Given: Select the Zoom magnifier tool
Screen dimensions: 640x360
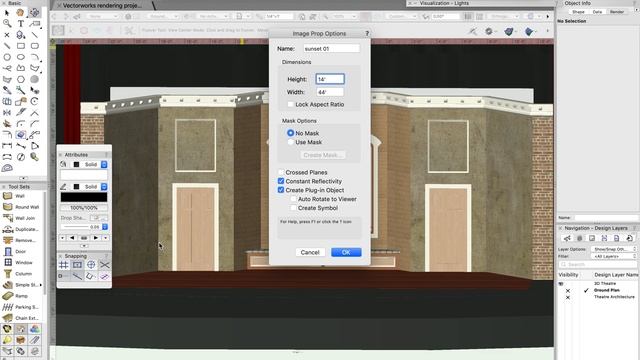Looking at the screenshot, I should [x=7, y=24].
